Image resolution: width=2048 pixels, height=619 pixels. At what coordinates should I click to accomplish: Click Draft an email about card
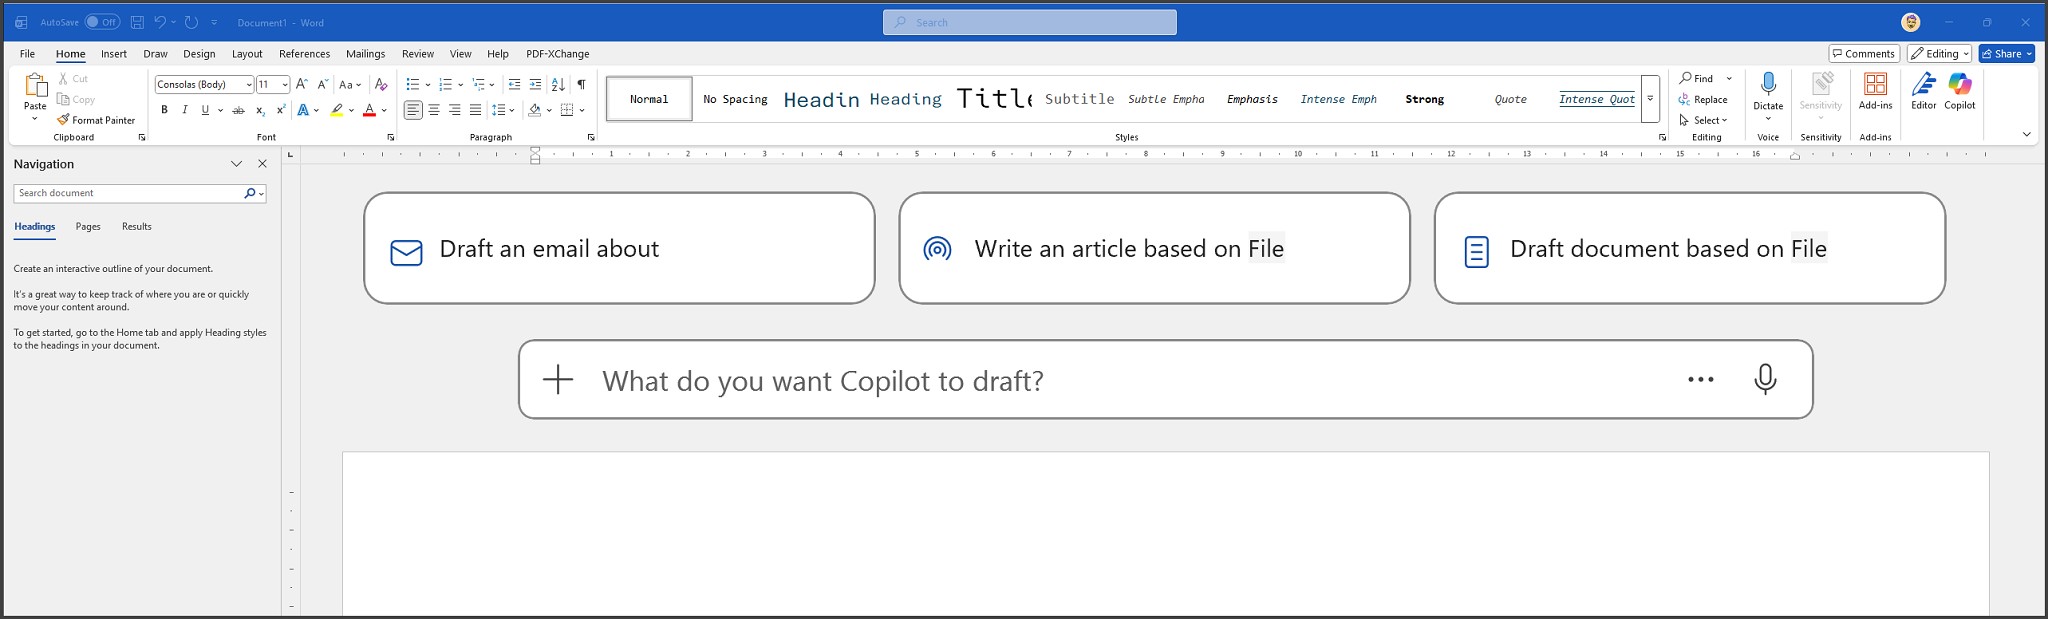tap(619, 248)
